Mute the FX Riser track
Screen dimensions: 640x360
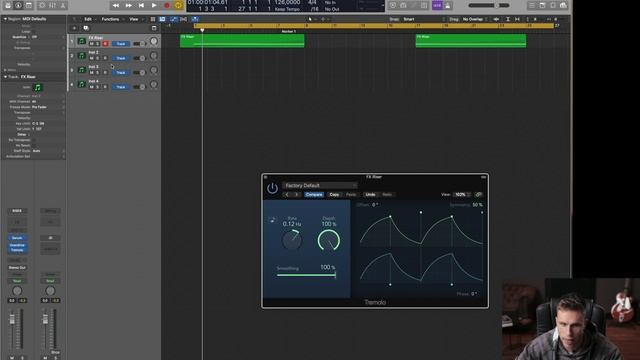91,44
